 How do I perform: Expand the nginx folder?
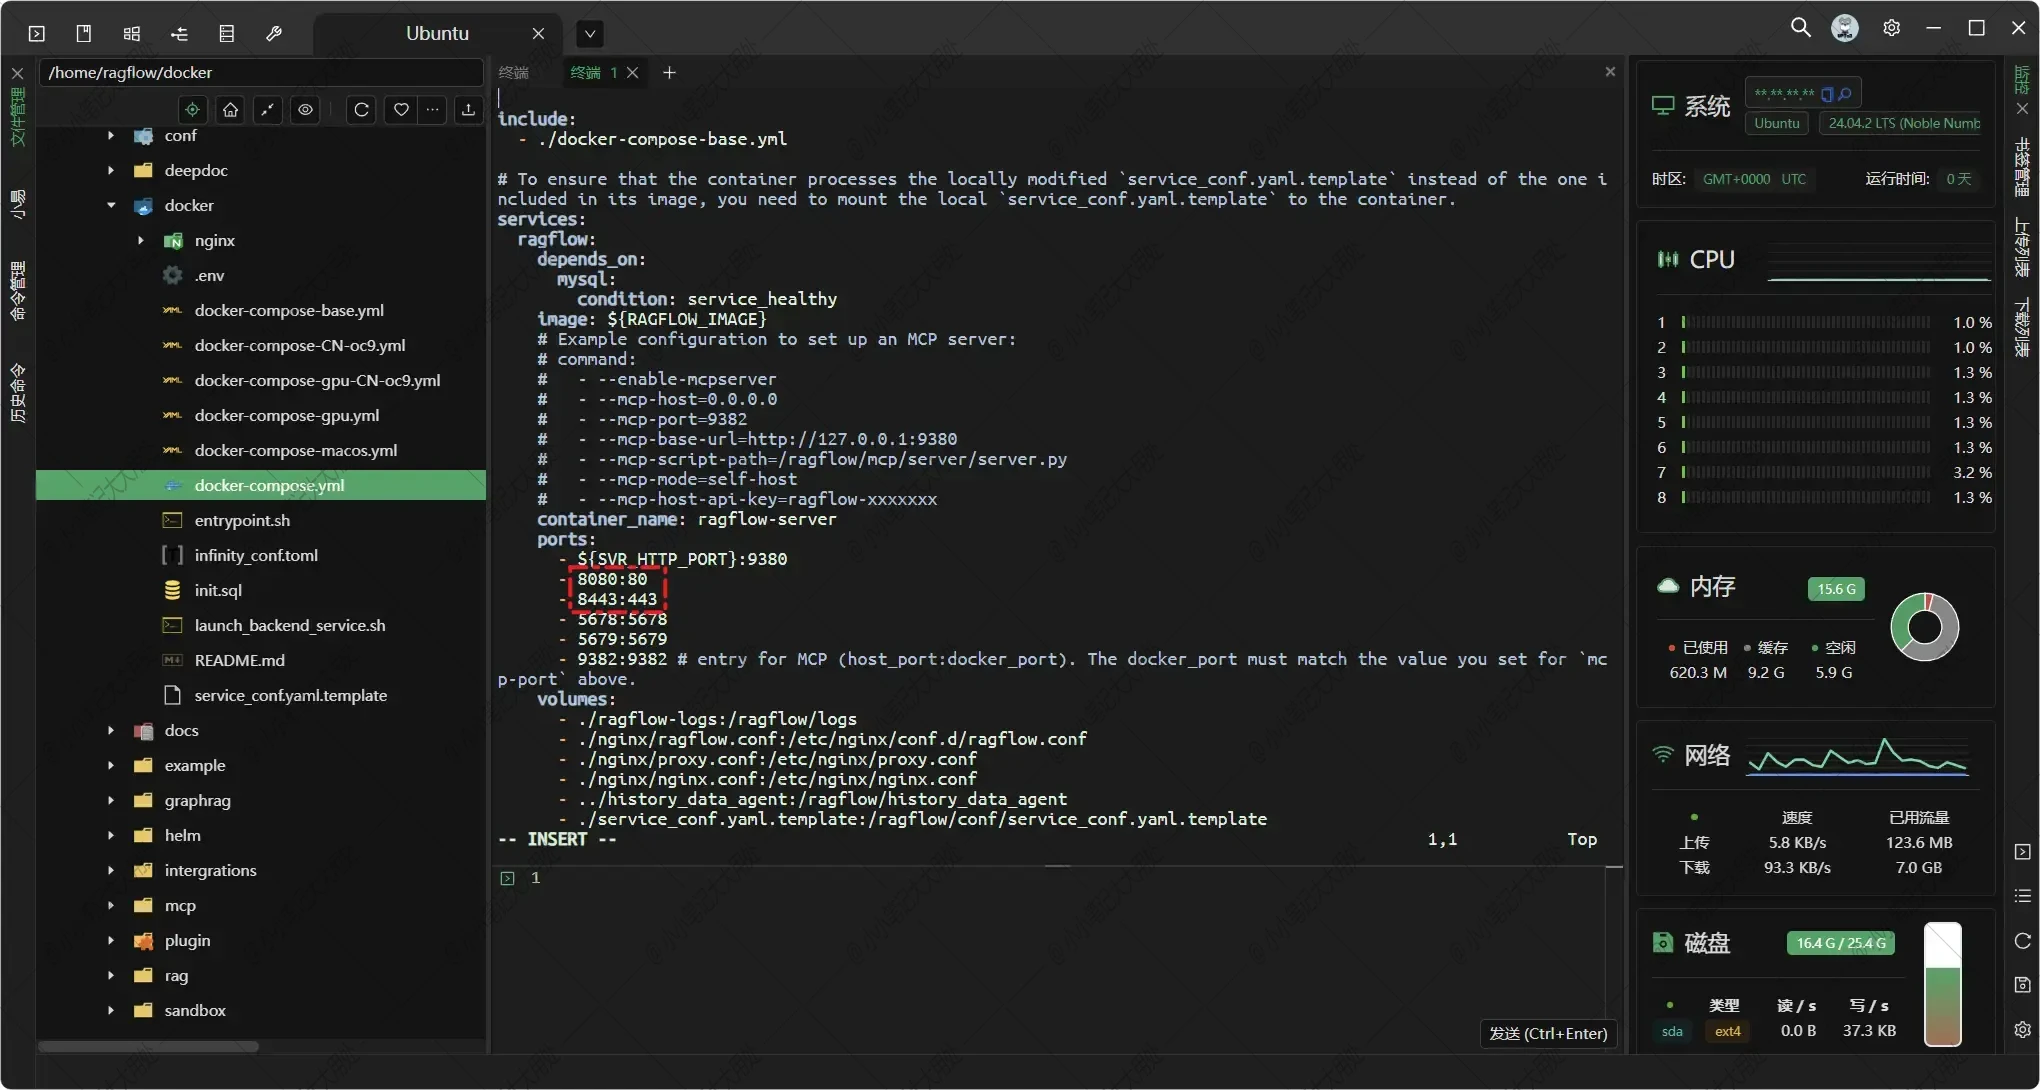pos(141,240)
